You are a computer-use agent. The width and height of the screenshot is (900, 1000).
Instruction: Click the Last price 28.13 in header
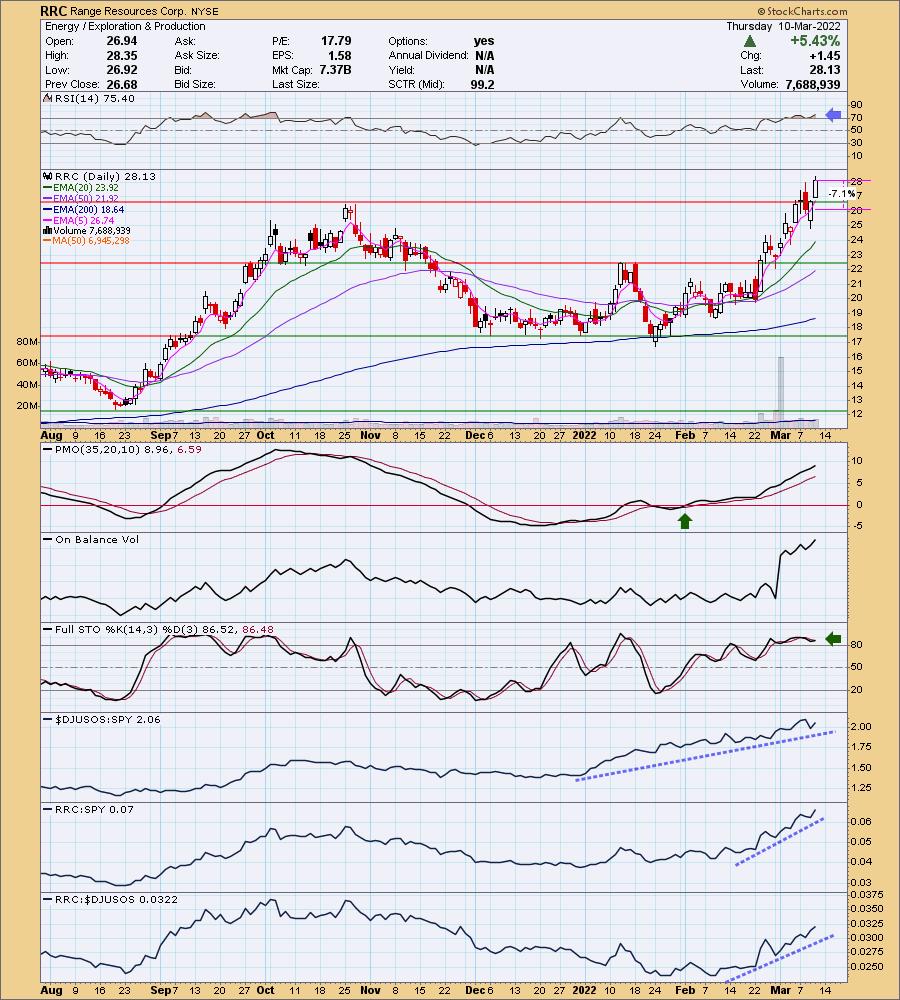[825, 70]
